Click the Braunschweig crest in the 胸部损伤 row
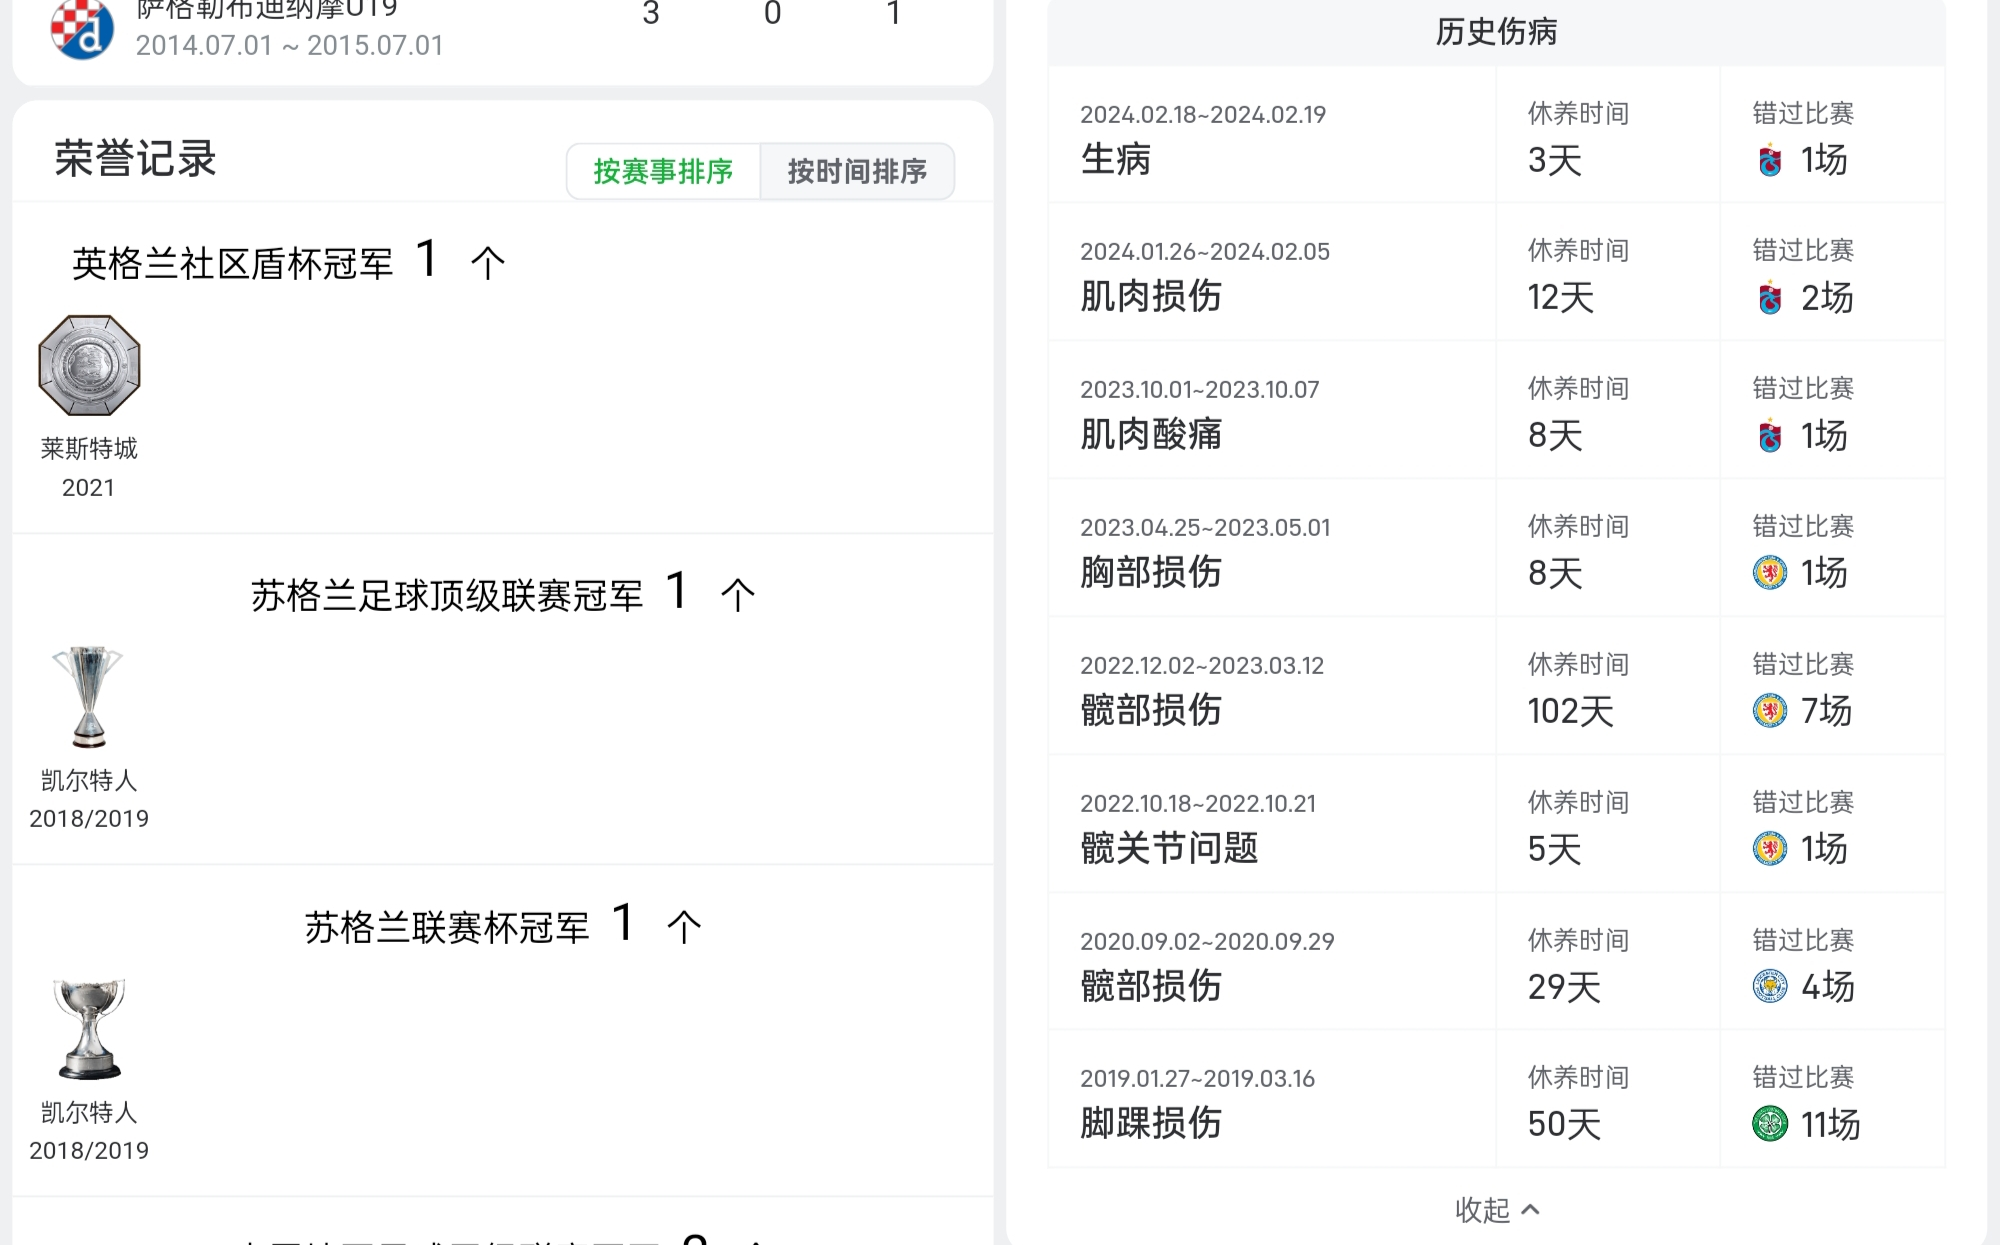This screenshot has height=1245, width=2000. tap(1770, 573)
